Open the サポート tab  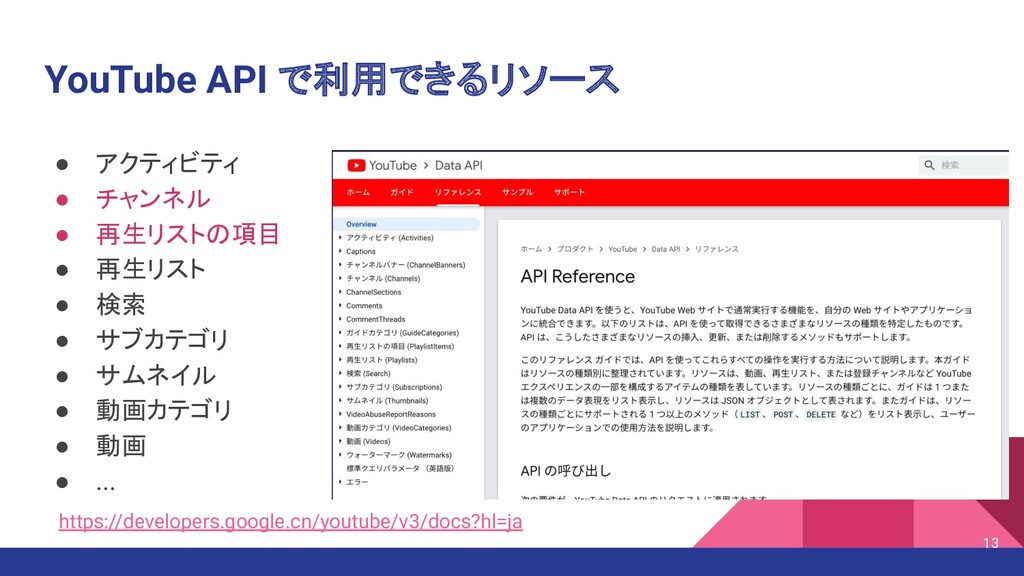coord(569,192)
